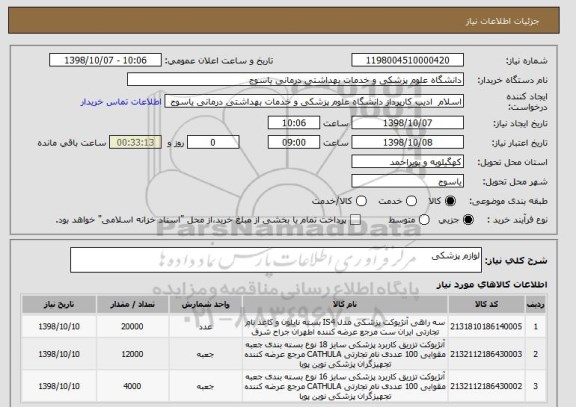Click quantity cell 12000
The image size is (576, 407).
(132, 354)
